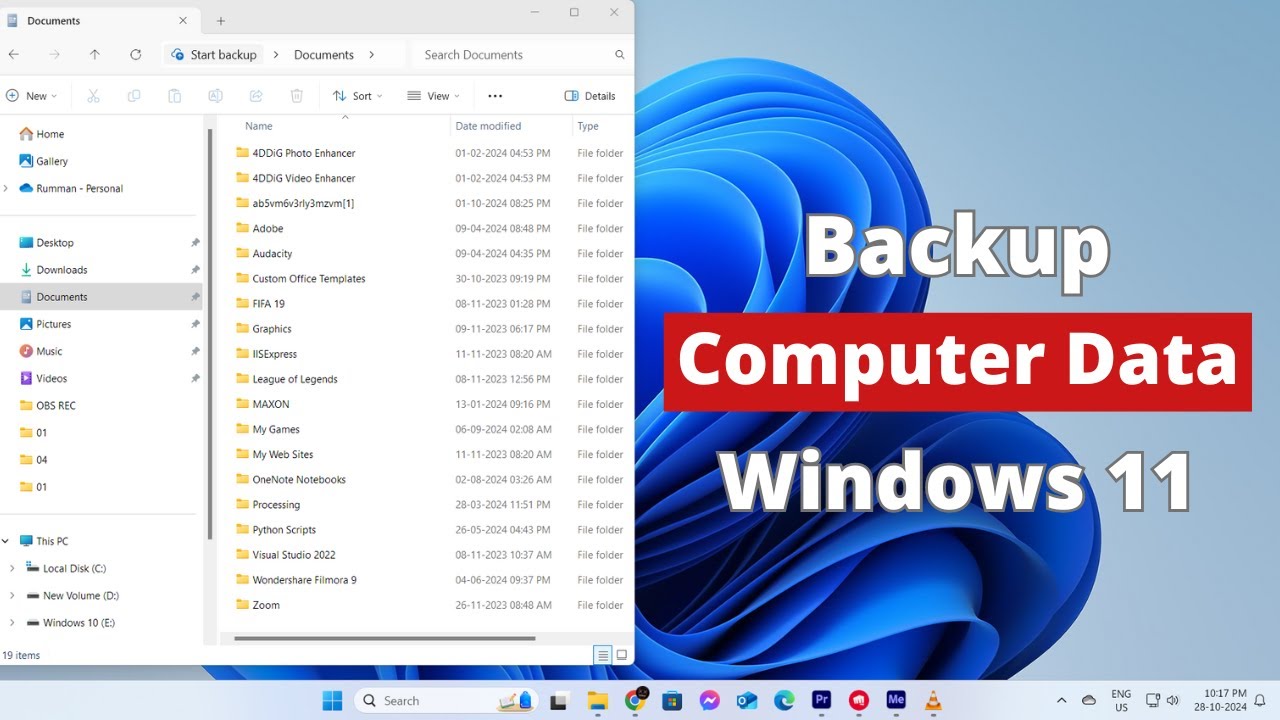
Task: Click the search magnifier icon in Explorer
Action: [x=620, y=55]
